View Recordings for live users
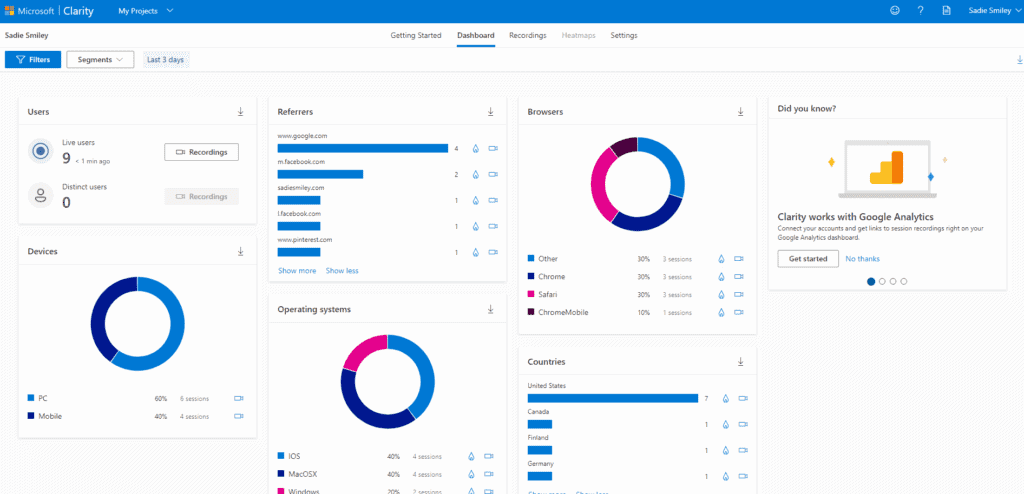The image size is (1024, 494). (201, 152)
